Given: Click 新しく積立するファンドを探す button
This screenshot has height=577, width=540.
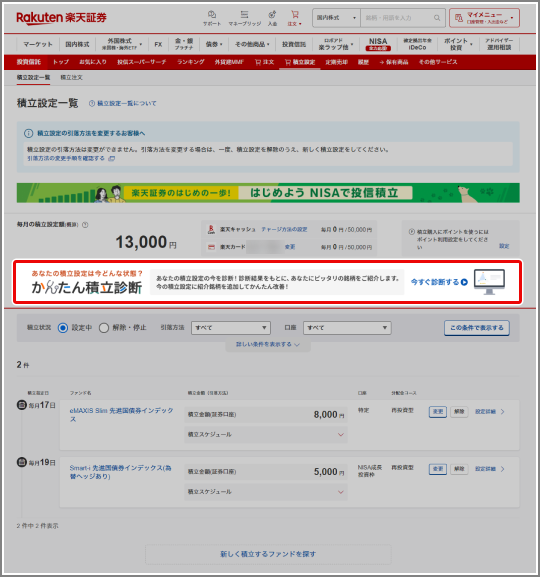Looking at the screenshot, I should point(268,554).
